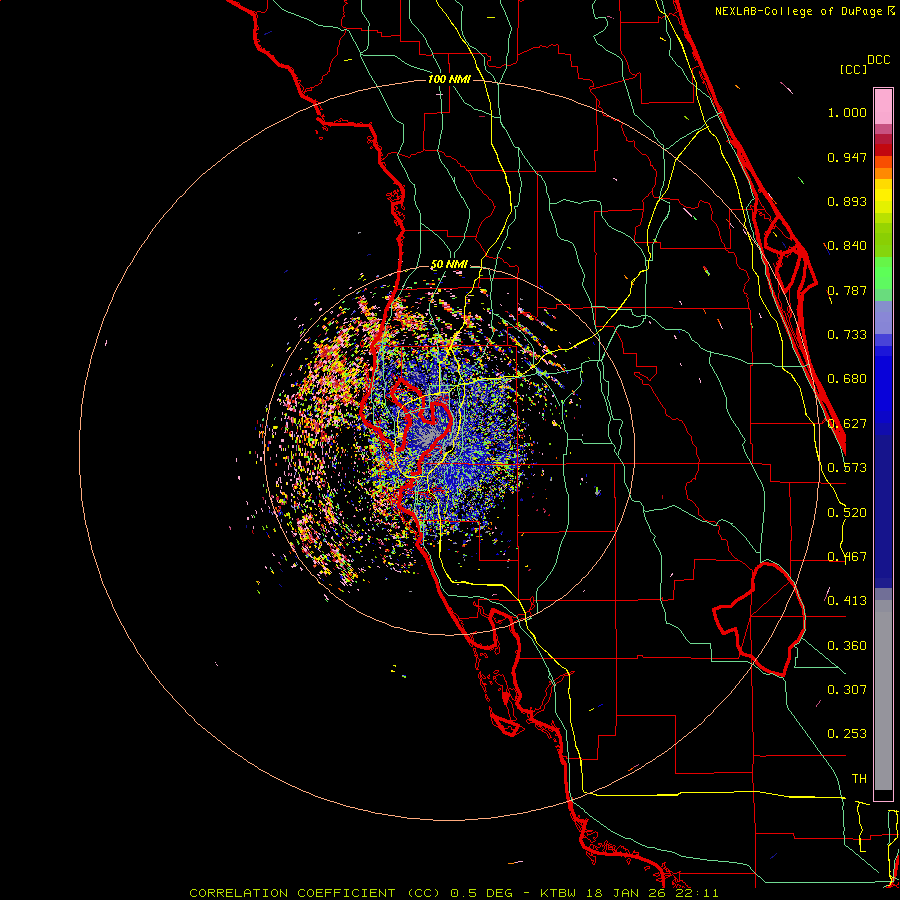
Task: Click the 0.733 color scale value
Action: point(847,335)
